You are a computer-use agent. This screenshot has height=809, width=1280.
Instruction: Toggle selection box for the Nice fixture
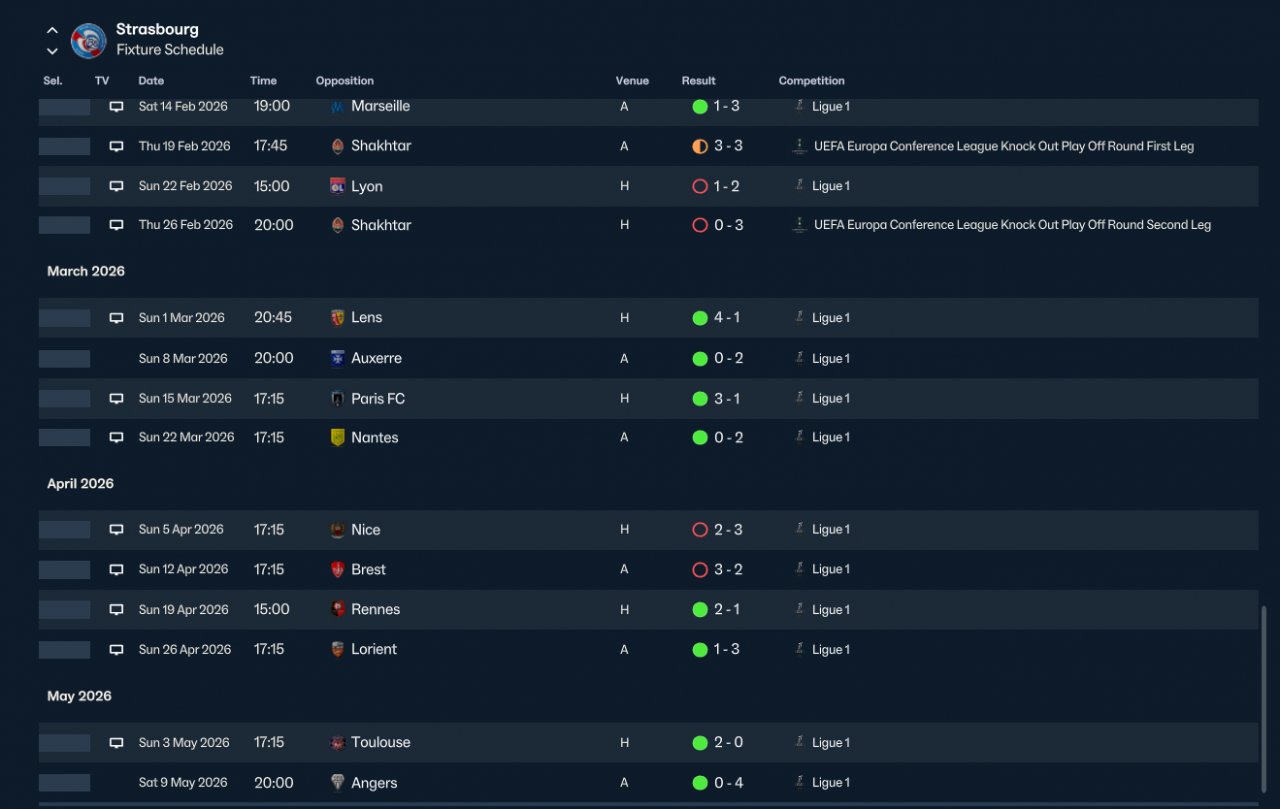tap(65, 530)
